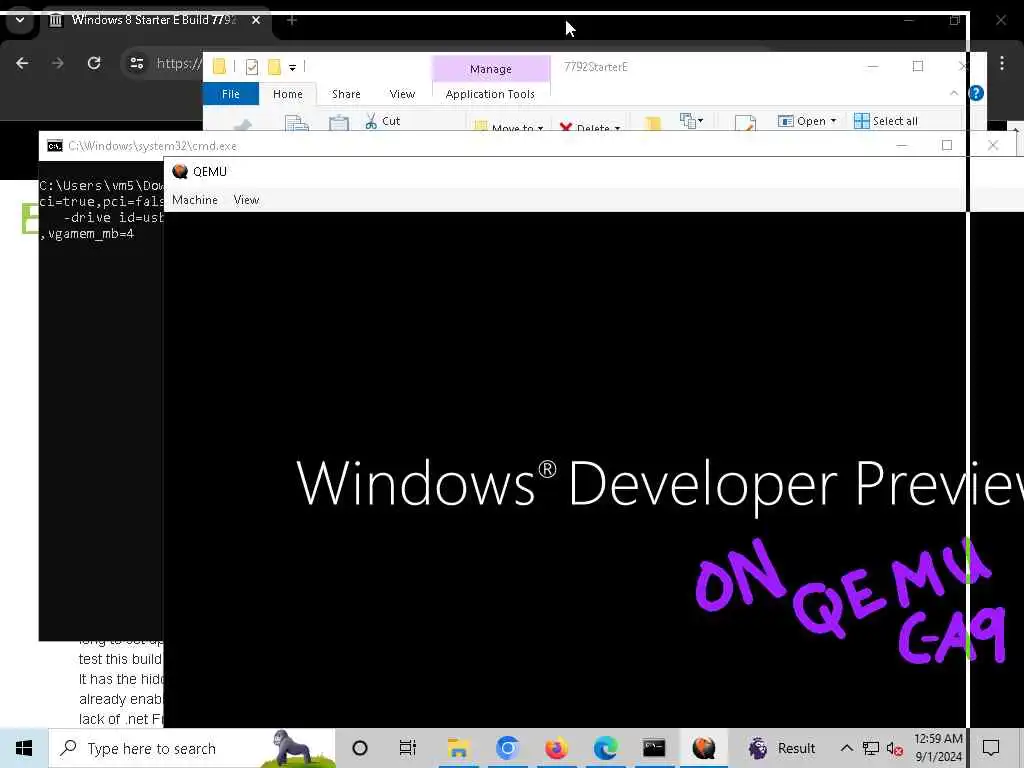1024x768 pixels.
Task: Switch to View tab in Explorer ribbon
Action: (x=402, y=94)
